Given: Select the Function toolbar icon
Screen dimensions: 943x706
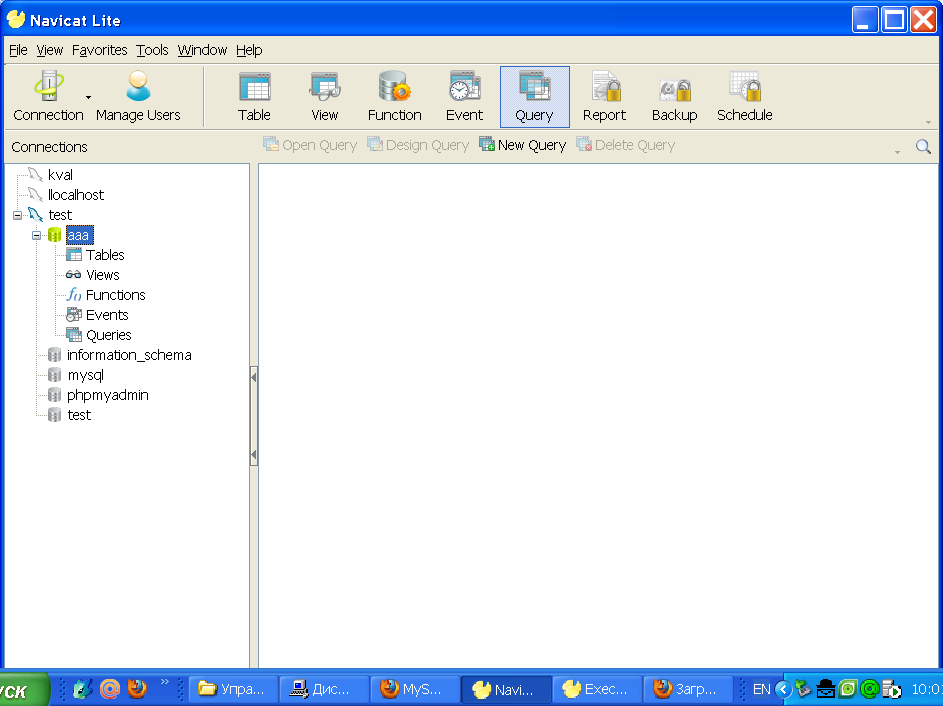Looking at the screenshot, I should tap(395, 96).
